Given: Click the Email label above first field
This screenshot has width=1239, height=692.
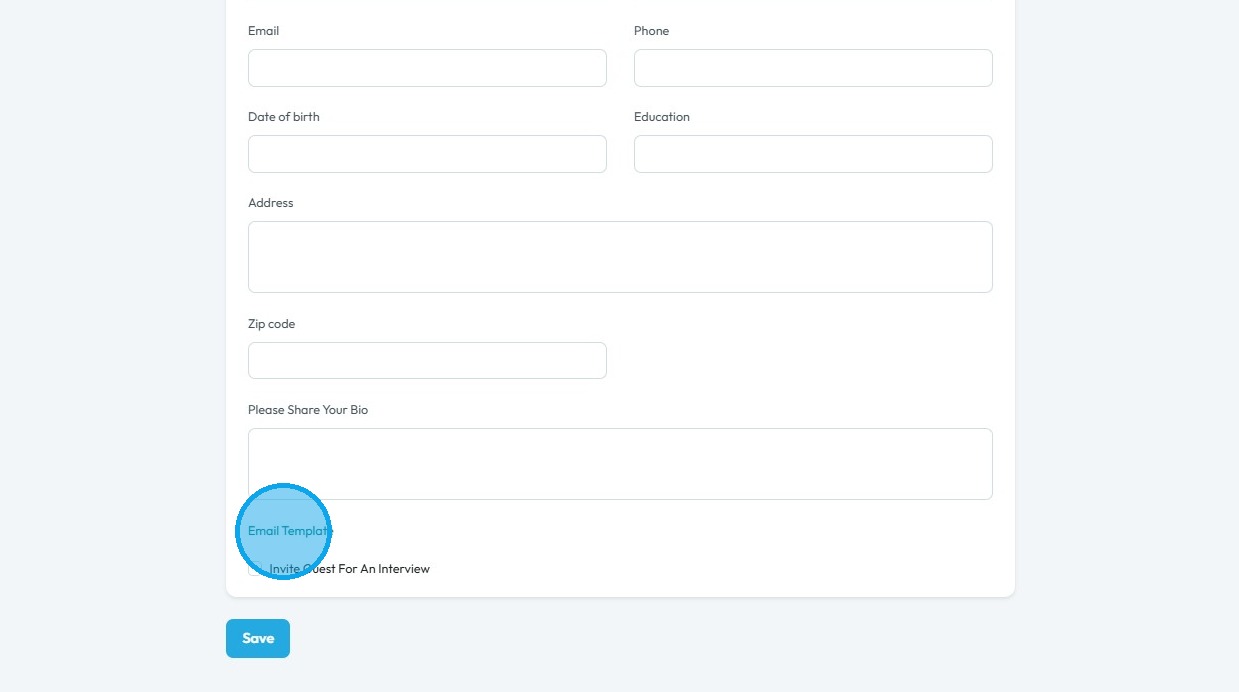Looking at the screenshot, I should (x=264, y=31).
